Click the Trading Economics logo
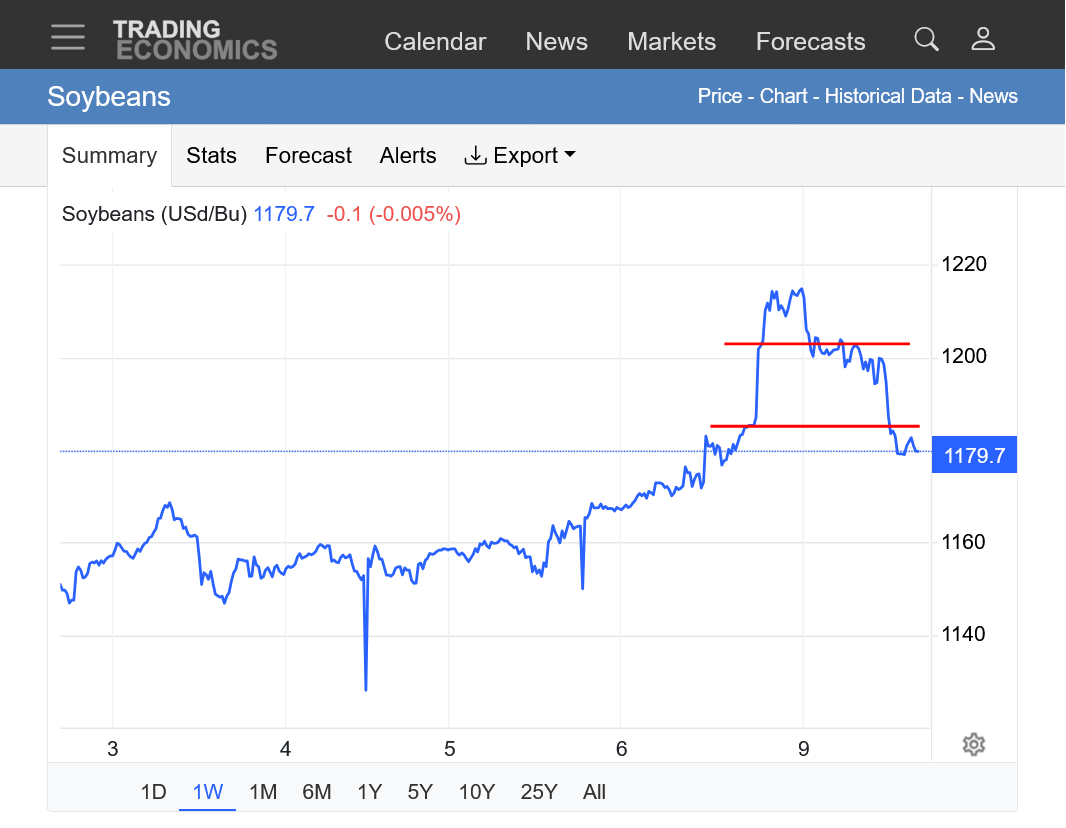Image resolution: width=1066 pixels, height=828 pixels. 194,40
